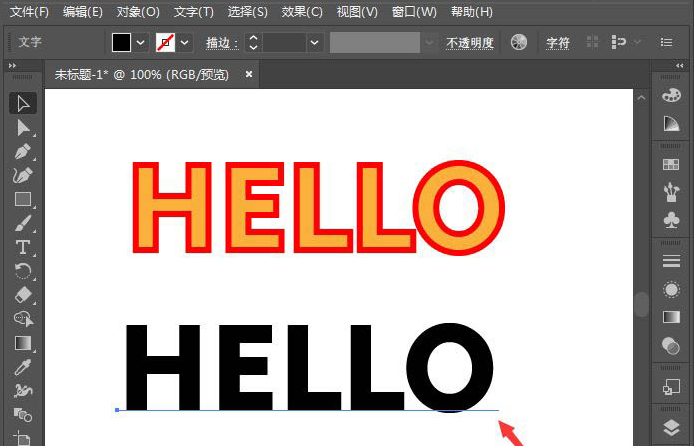694x446 pixels.
Task: Open the control bar panel menu list icon
Action: pyautogui.click(x=666, y=42)
